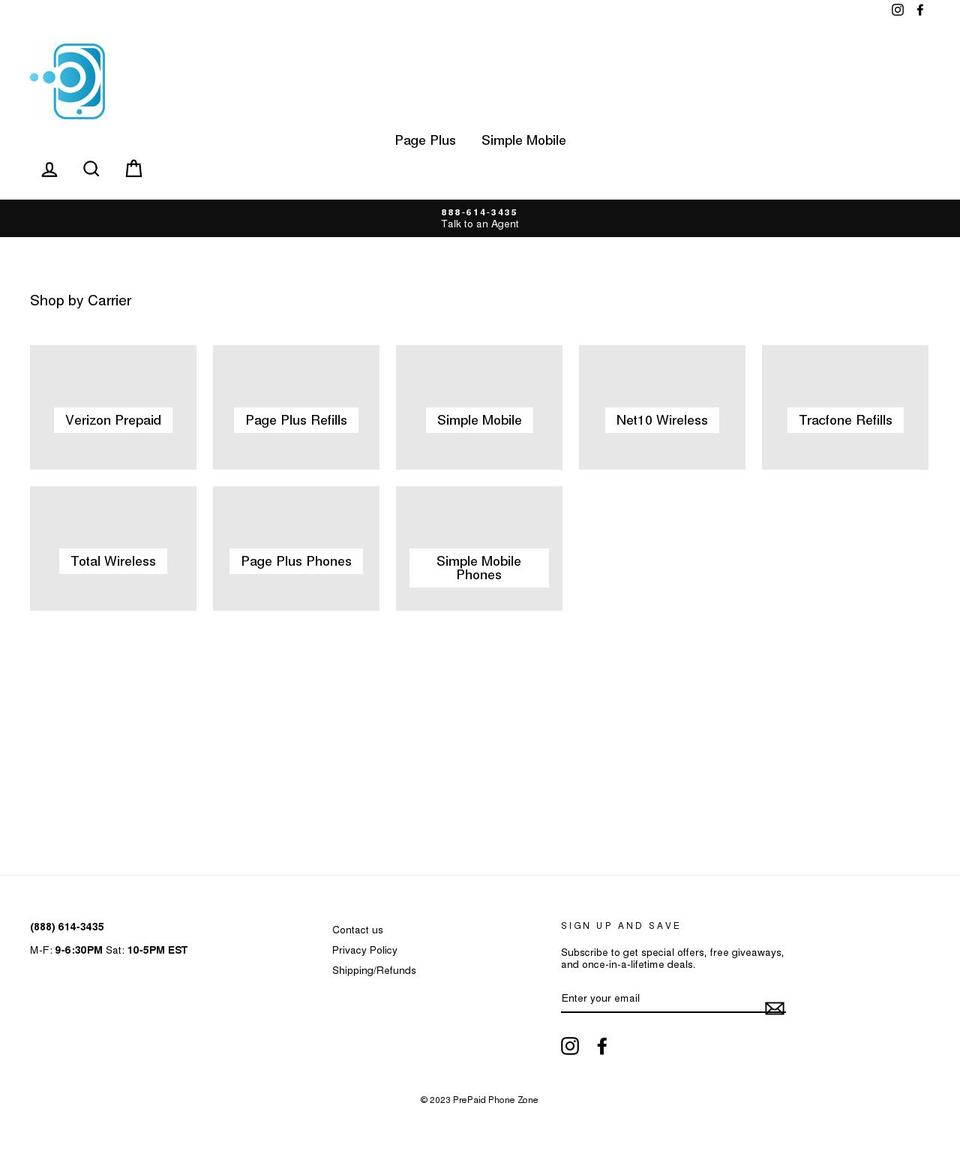The image size is (960, 1166).
Task: Select the Verizon Prepaid carrier tile
Action: tap(113, 407)
